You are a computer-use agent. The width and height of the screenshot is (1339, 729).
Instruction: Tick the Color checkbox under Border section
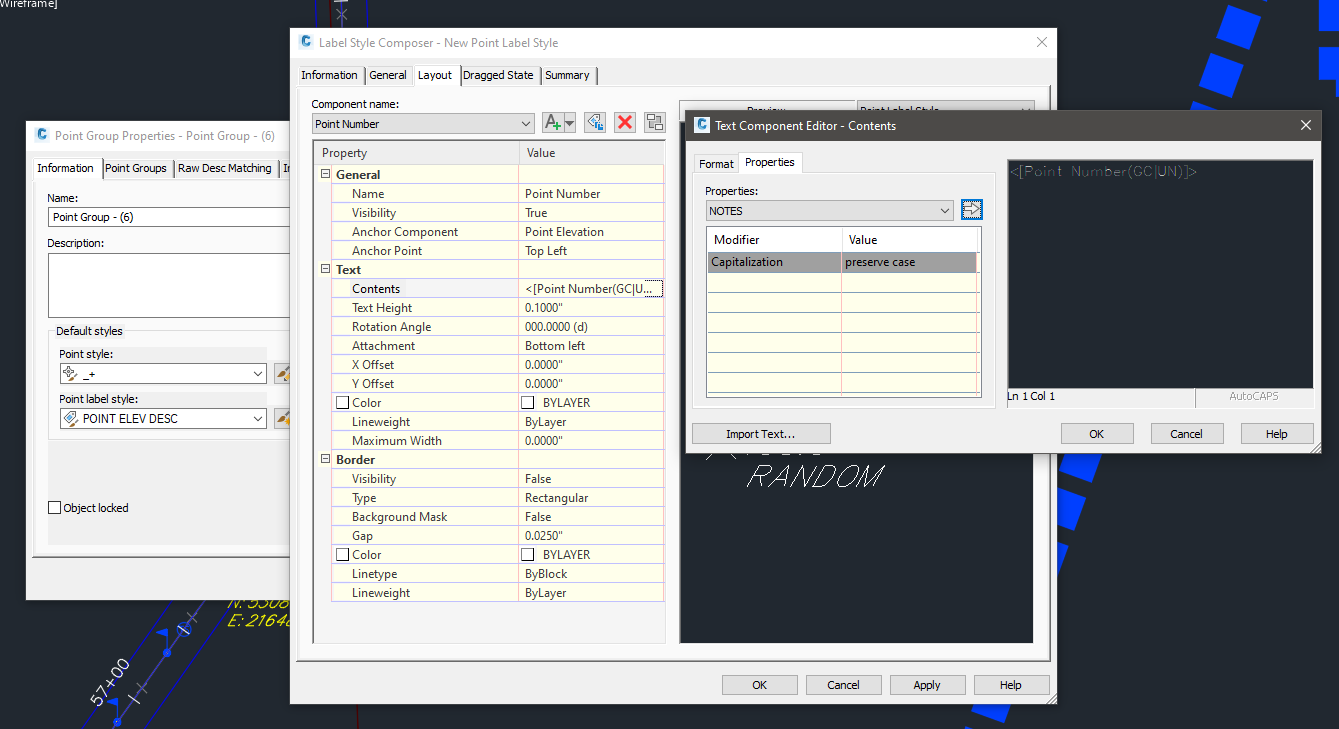pos(343,555)
